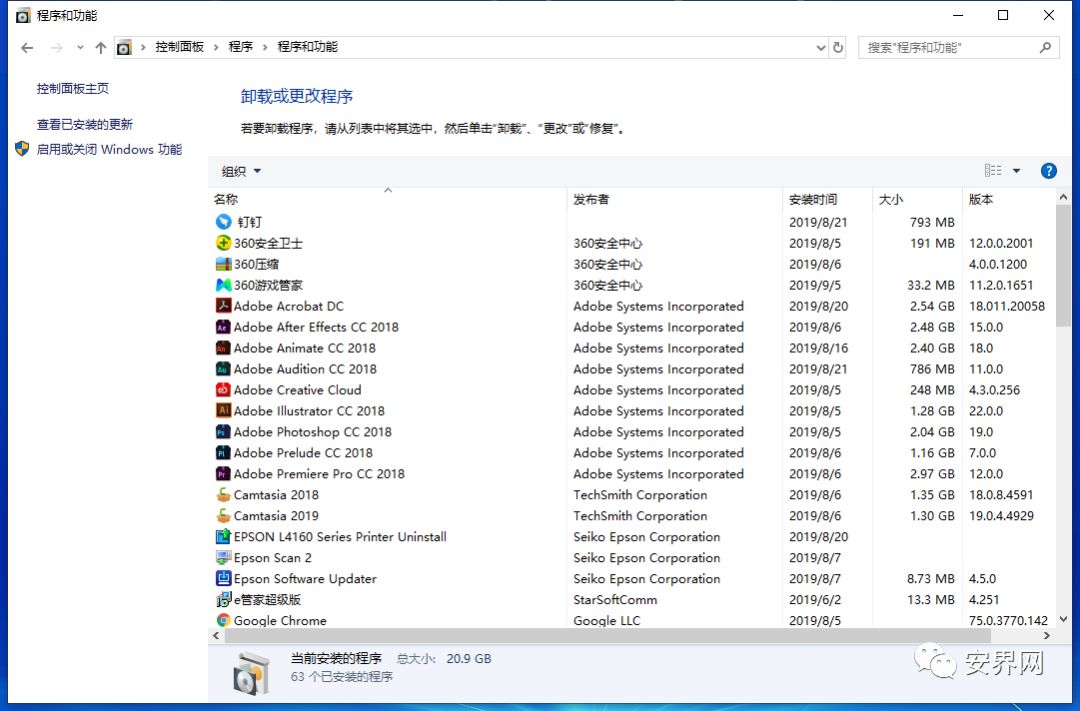Screen dimensions: 1080x711
Task: Open 查看已安装的更新 link
Action: click(x=84, y=124)
